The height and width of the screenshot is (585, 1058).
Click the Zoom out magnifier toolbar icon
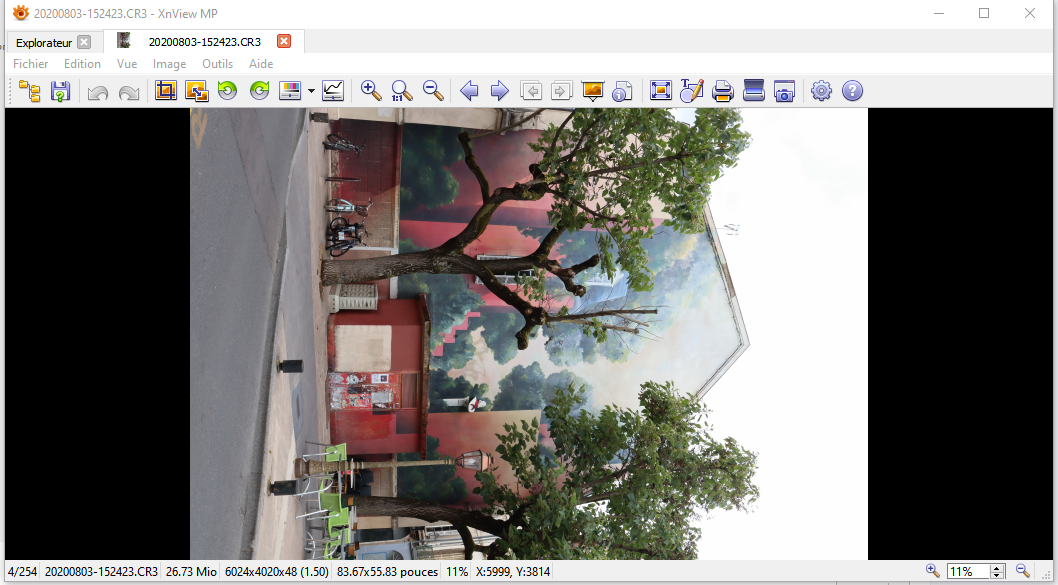(433, 90)
